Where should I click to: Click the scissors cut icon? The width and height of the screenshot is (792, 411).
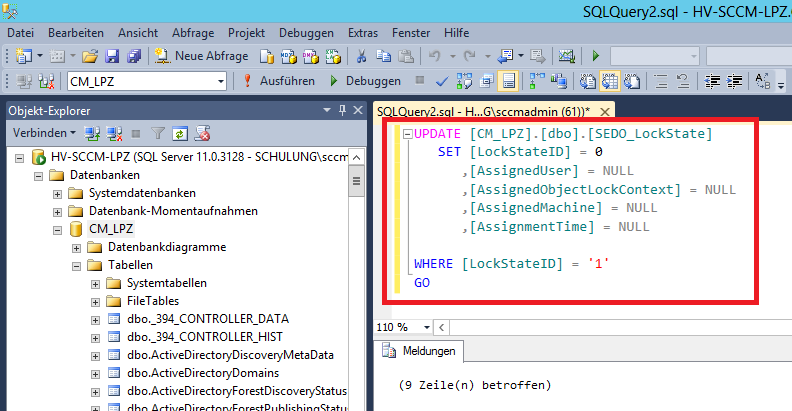click(360, 56)
